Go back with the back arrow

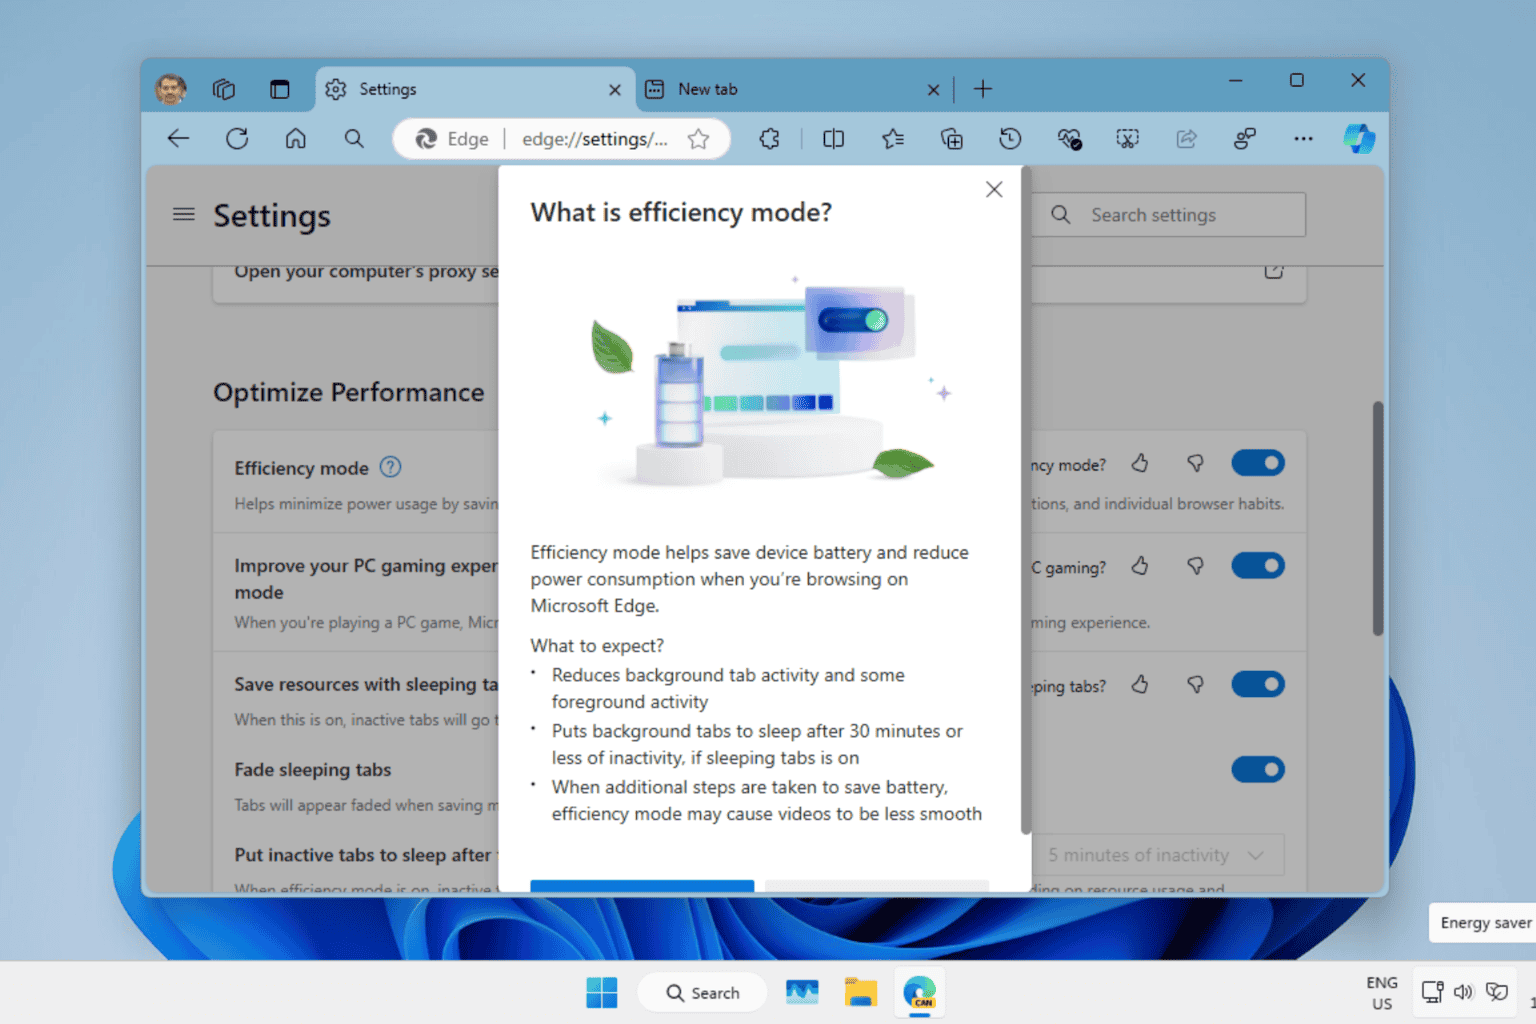[x=179, y=139]
